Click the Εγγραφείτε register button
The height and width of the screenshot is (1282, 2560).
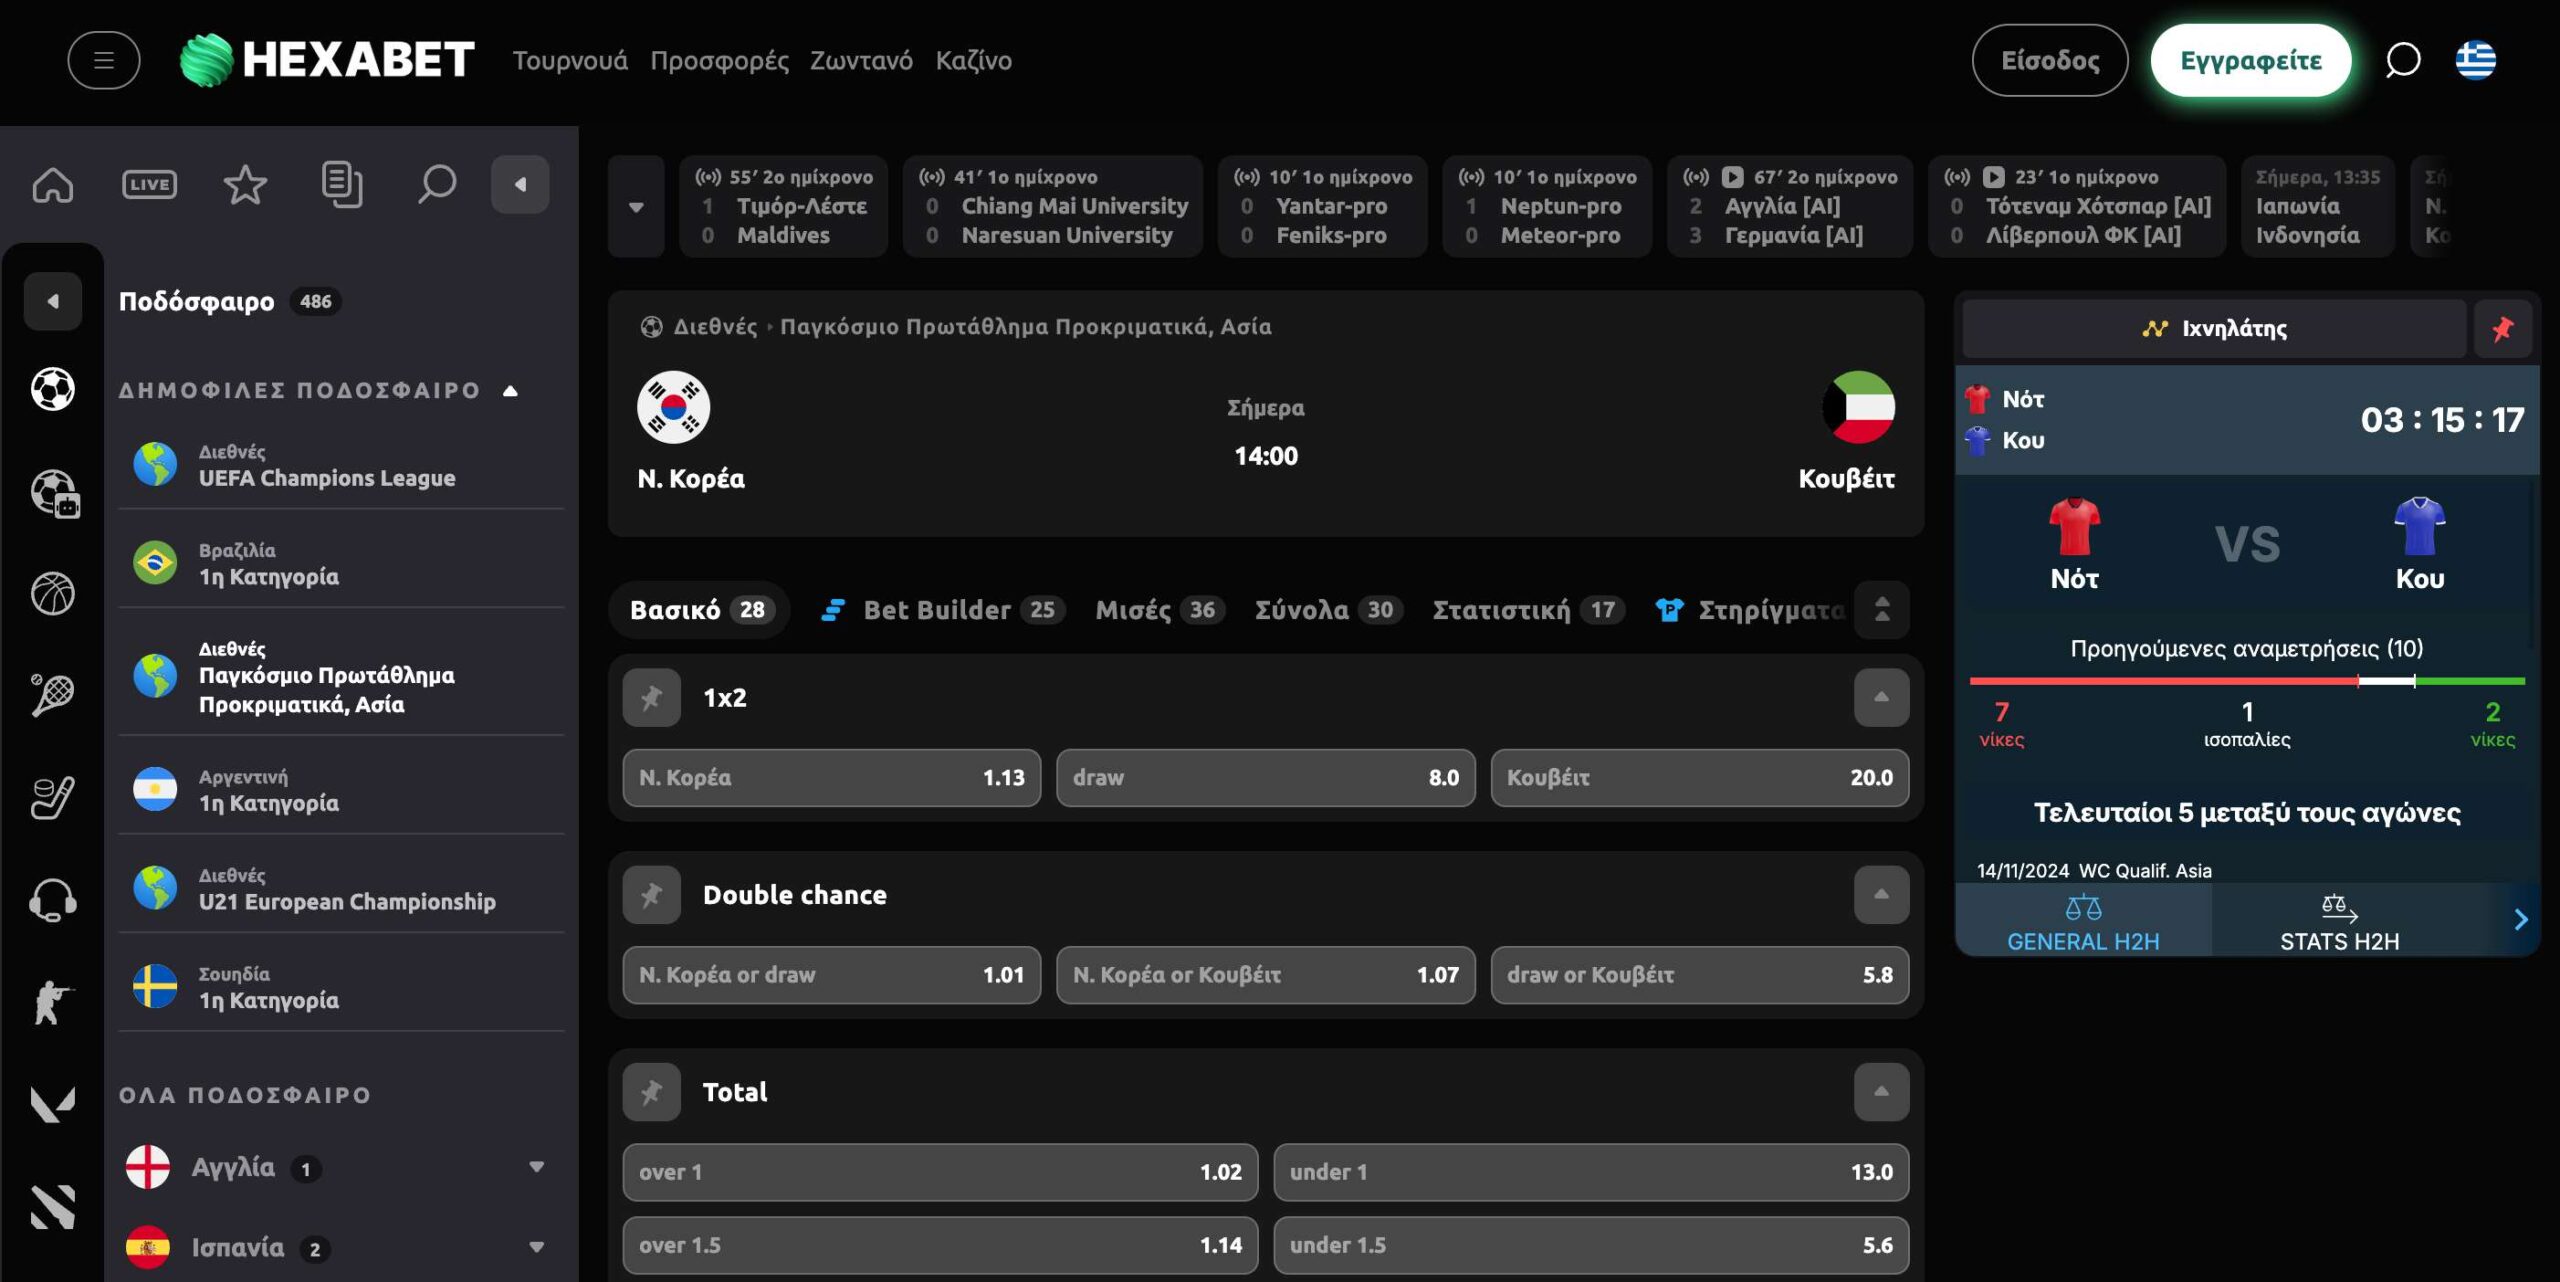(2251, 60)
